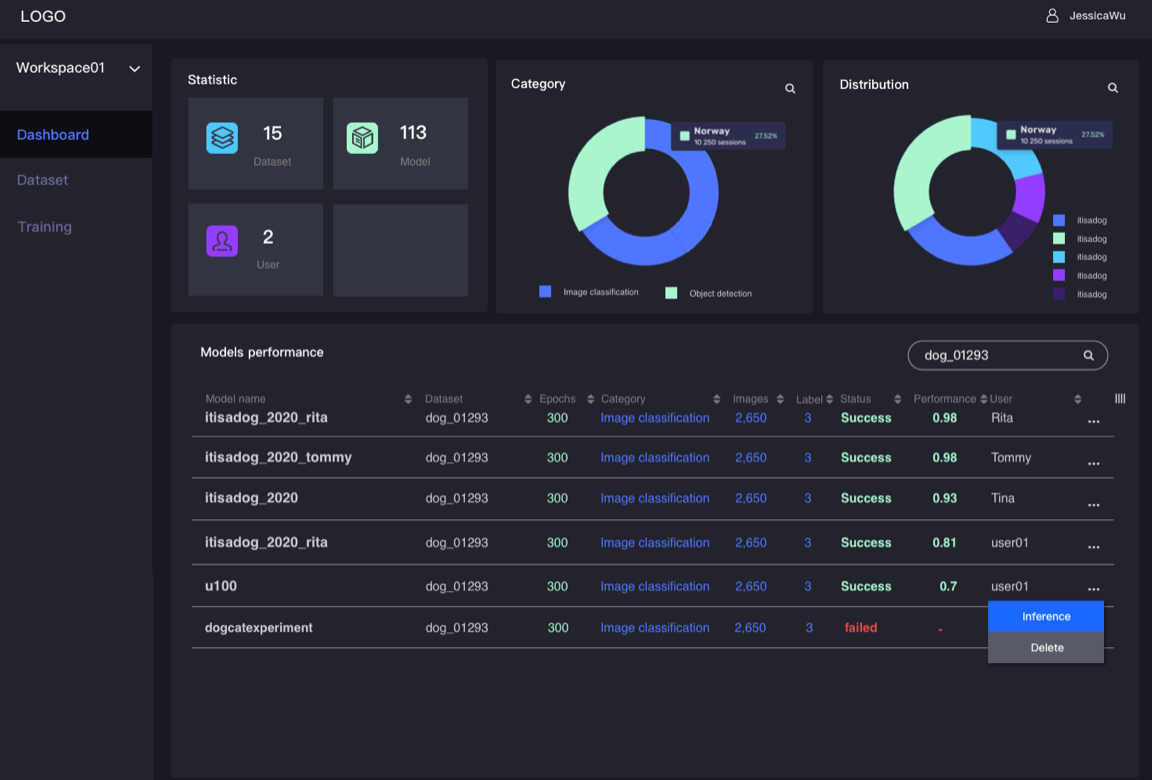The image size is (1152, 780).
Task: Click the Object detection legend swatch
Action: pyautogui.click(x=671, y=293)
